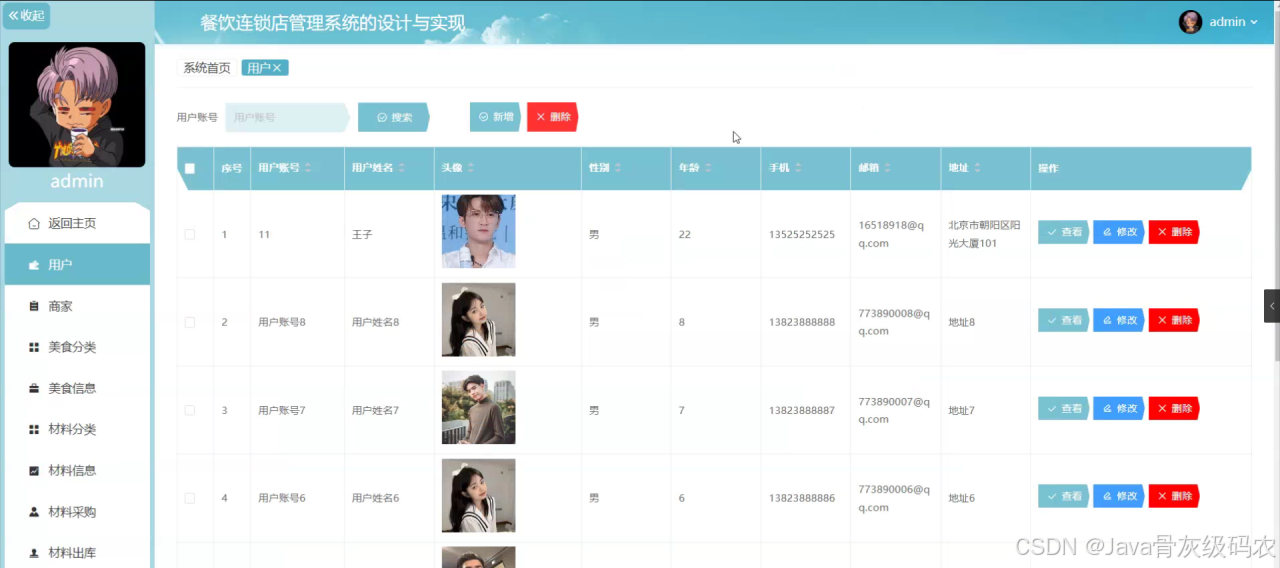
Task: Click icon beside 材料信息
Action: point(34,470)
